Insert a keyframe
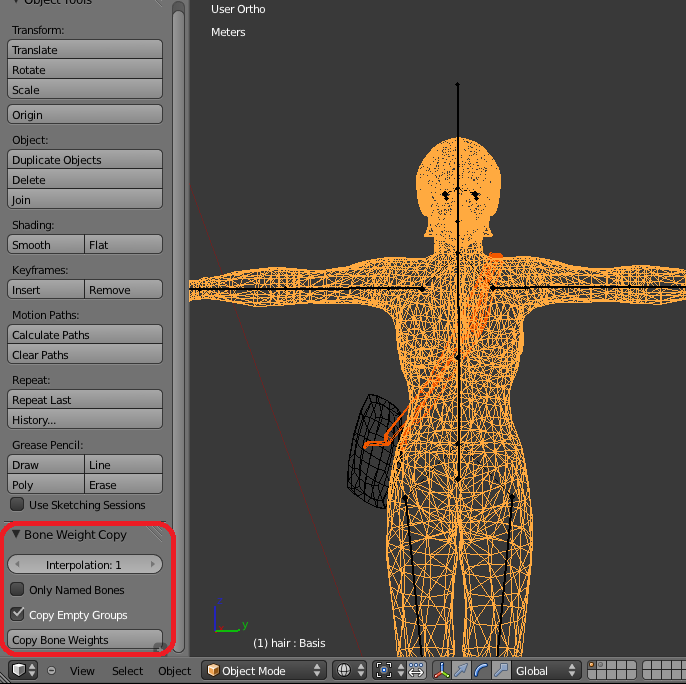Screen dimensions: 686x684 (46, 289)
